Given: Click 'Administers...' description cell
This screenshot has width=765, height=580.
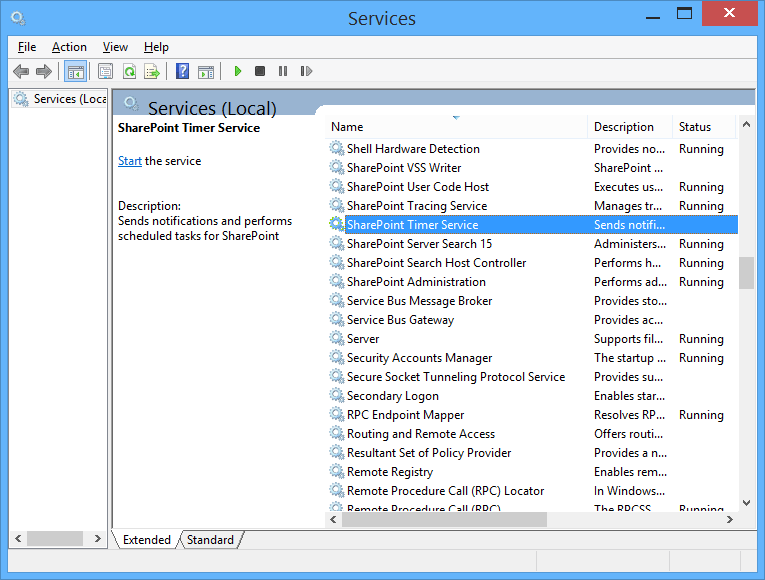Looking at the screenshot, I should coord(629,244).
